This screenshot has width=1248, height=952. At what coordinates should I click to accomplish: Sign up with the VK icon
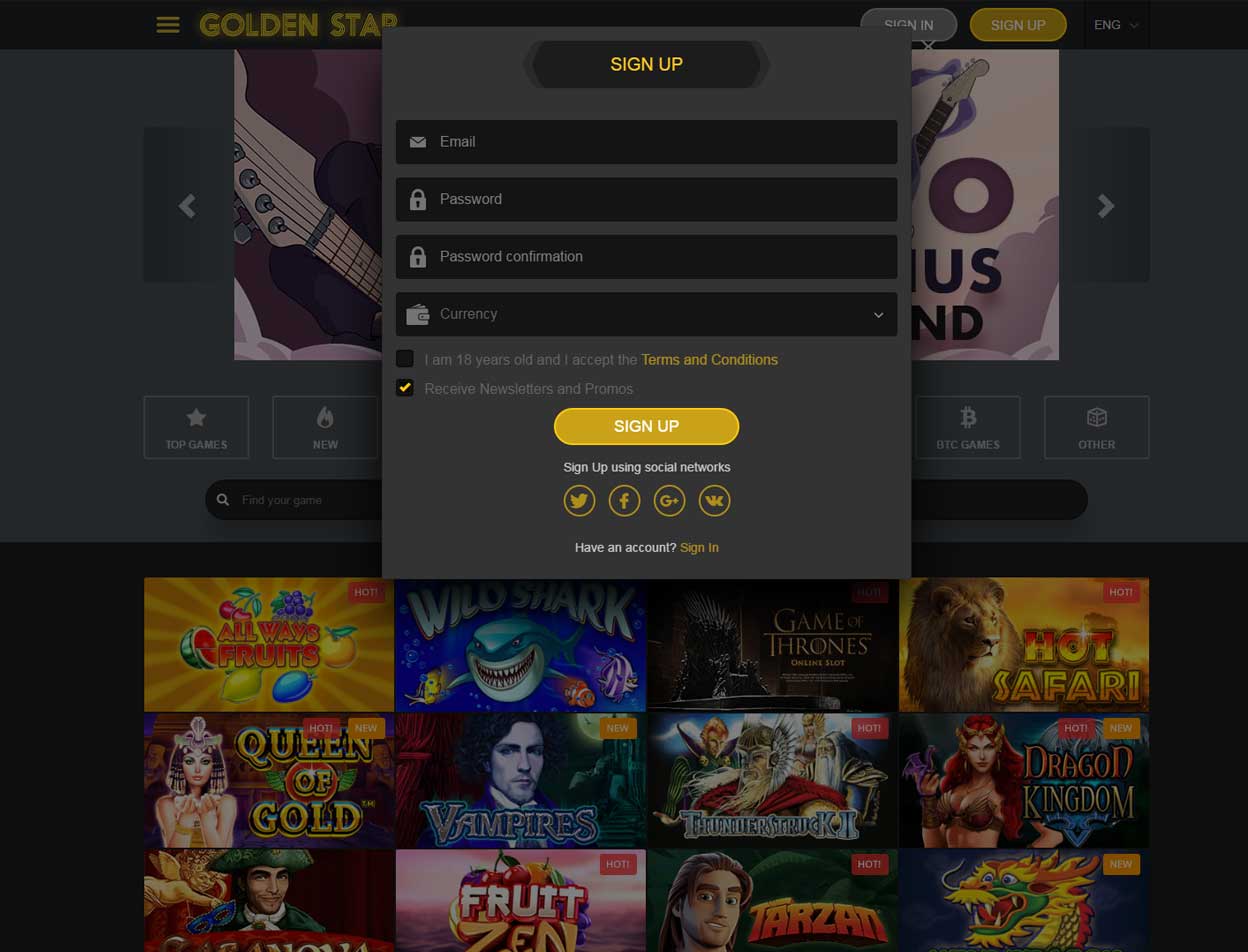pyautogui.click(x=714, y=500)
